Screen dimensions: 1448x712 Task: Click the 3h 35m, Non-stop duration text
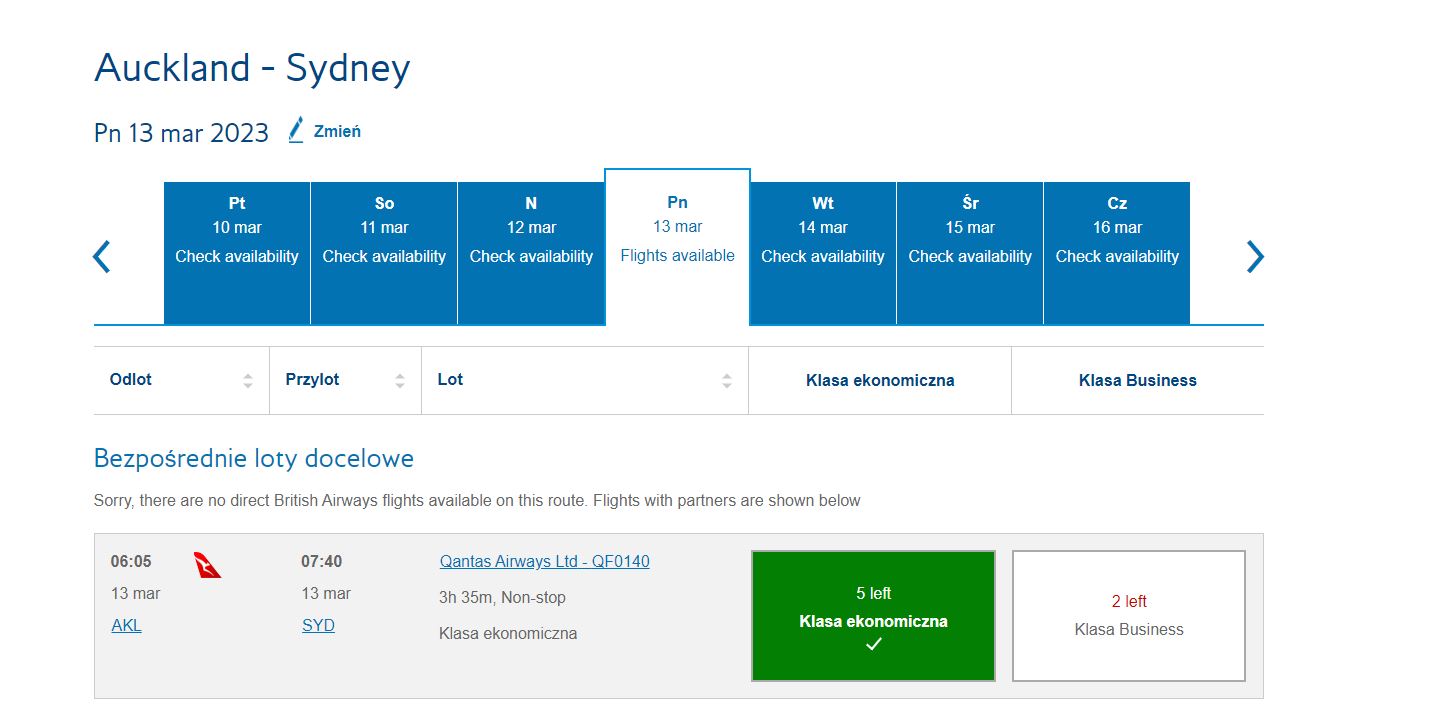tap(502, 598)
